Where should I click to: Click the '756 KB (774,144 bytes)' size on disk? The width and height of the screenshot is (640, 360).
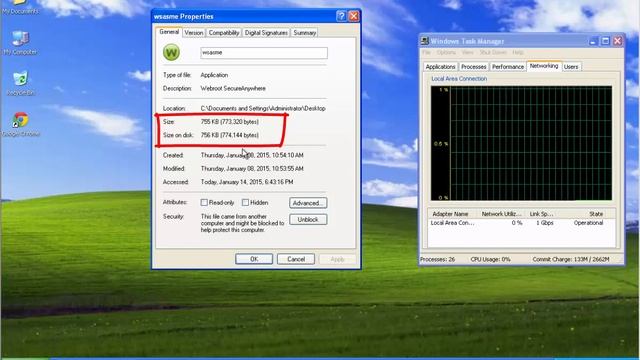point(229,135)
